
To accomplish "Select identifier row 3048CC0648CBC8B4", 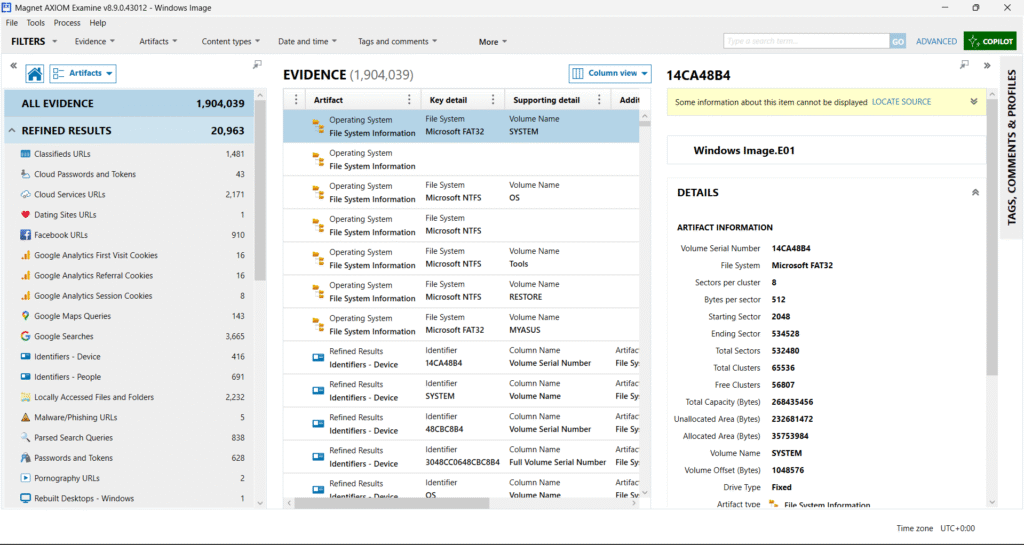I will pyautogui.click(x=461, y=456).
